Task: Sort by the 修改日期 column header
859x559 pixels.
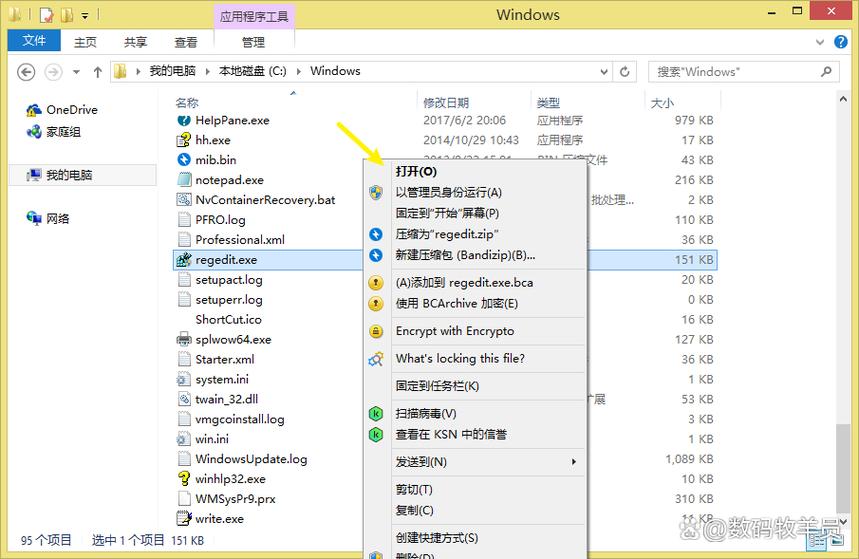Action: (x=446, y=102)
